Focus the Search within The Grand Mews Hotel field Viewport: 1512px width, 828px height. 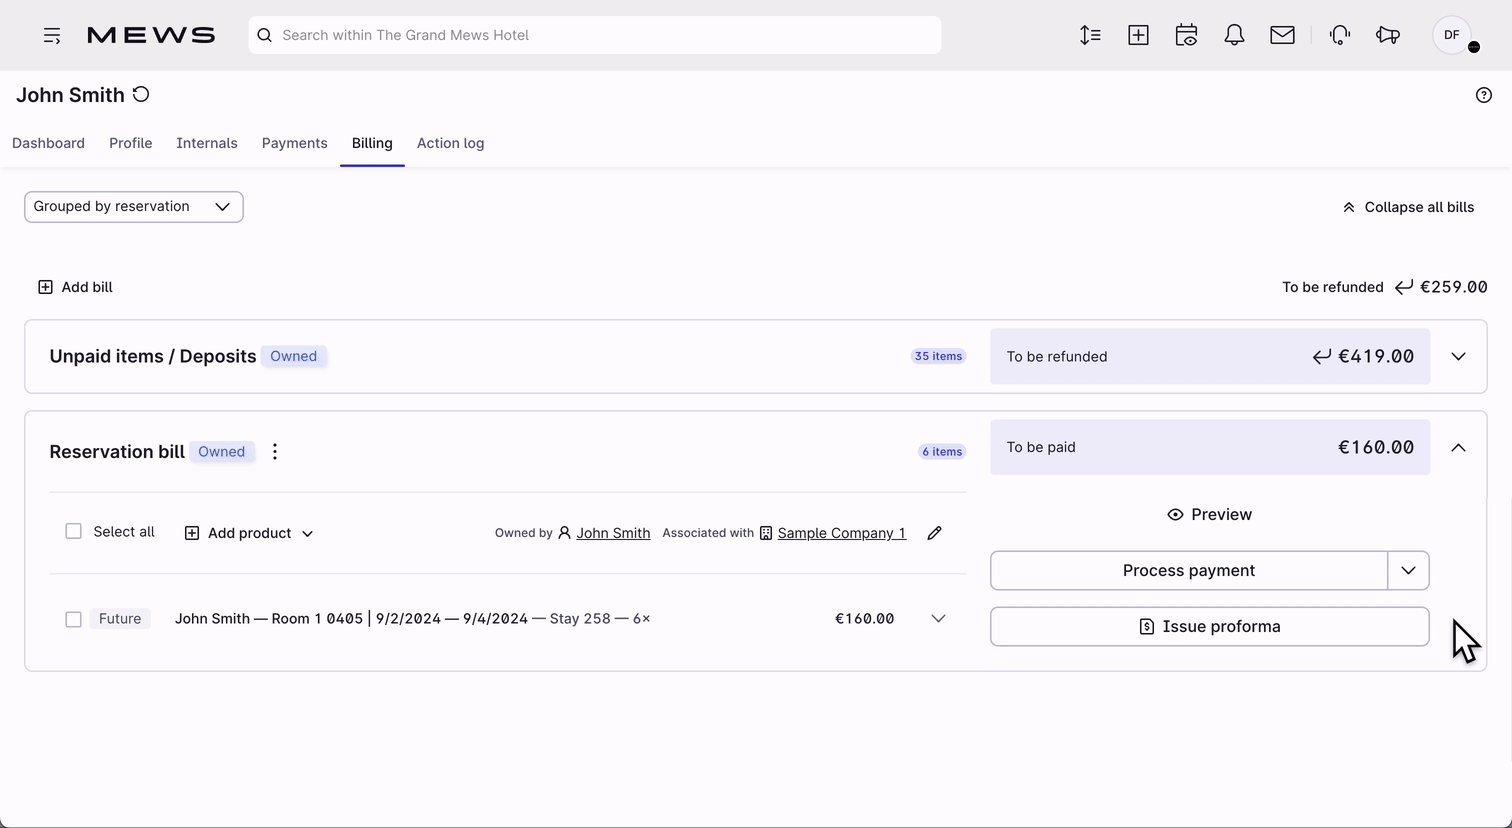coord(595,35)
